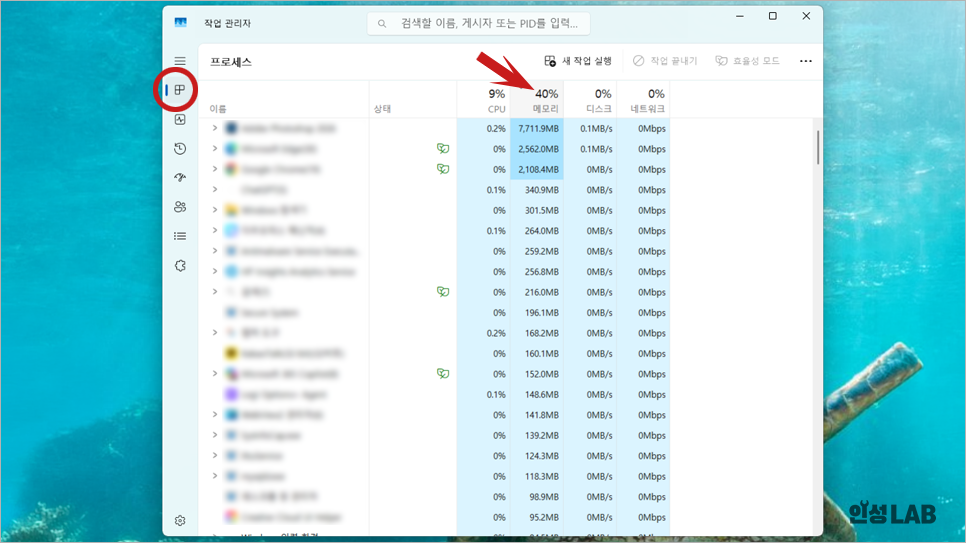
Task: Expand the process row using 139.2MB
Action: click(x=215, y=435)
